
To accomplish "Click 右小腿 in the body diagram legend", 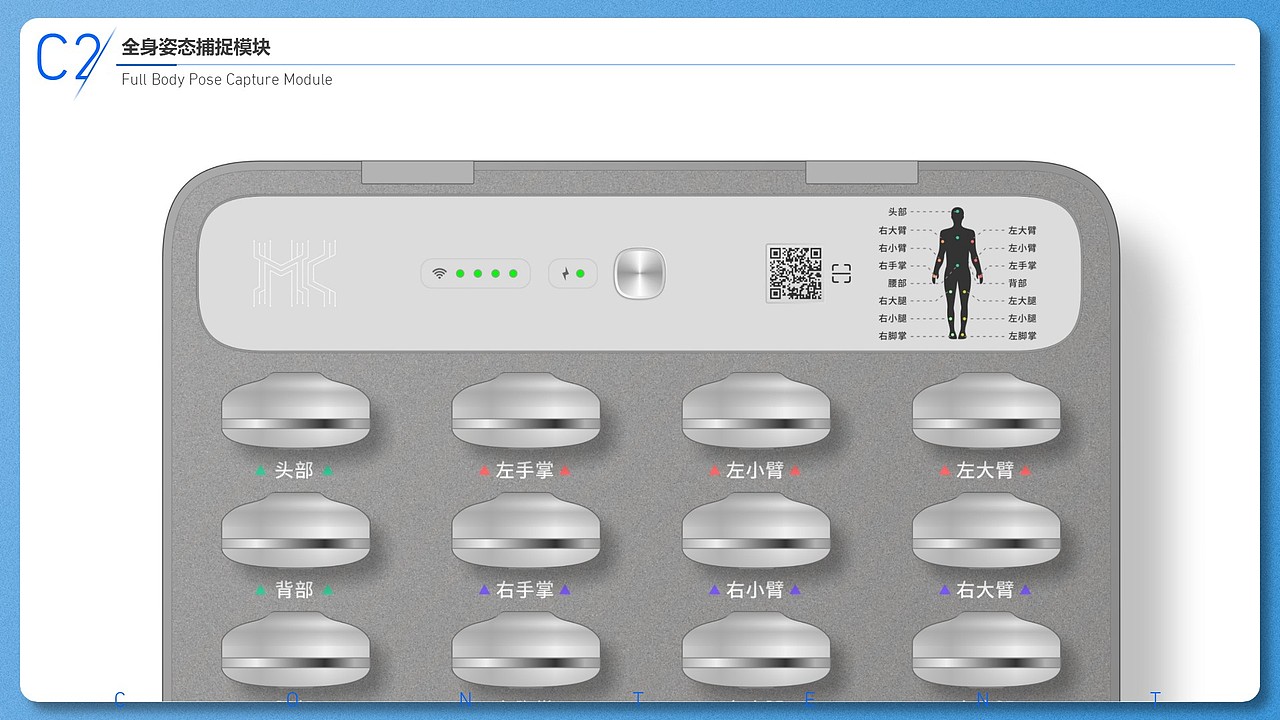I will point(893,318).
